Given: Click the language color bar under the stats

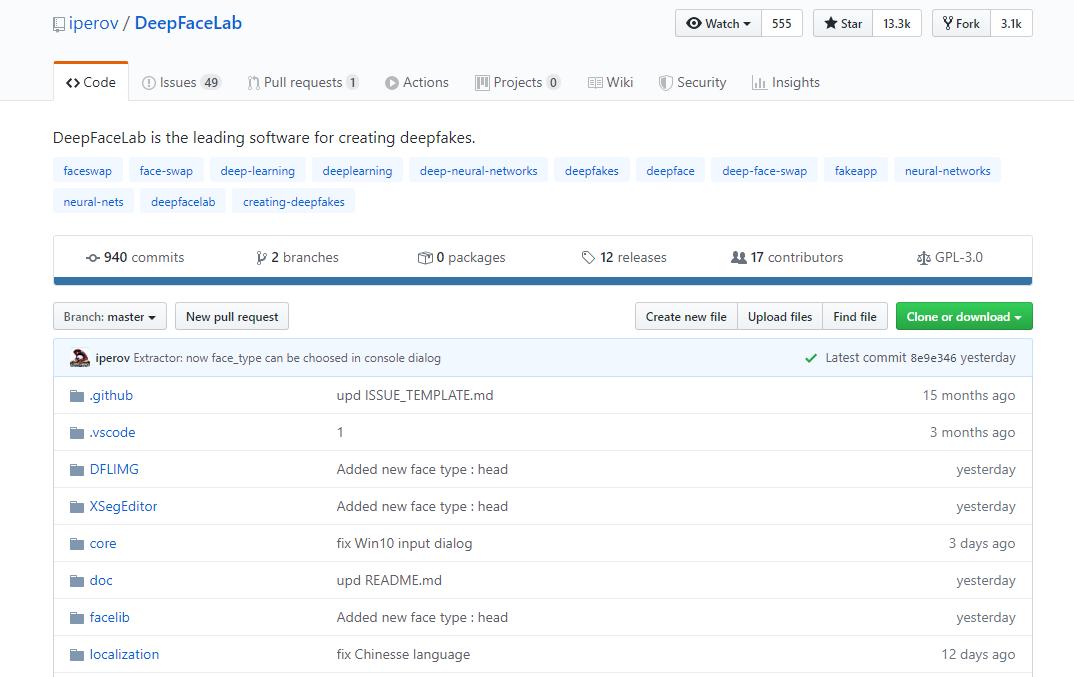Looking at the screenshot, I should (x=542, y=281).
